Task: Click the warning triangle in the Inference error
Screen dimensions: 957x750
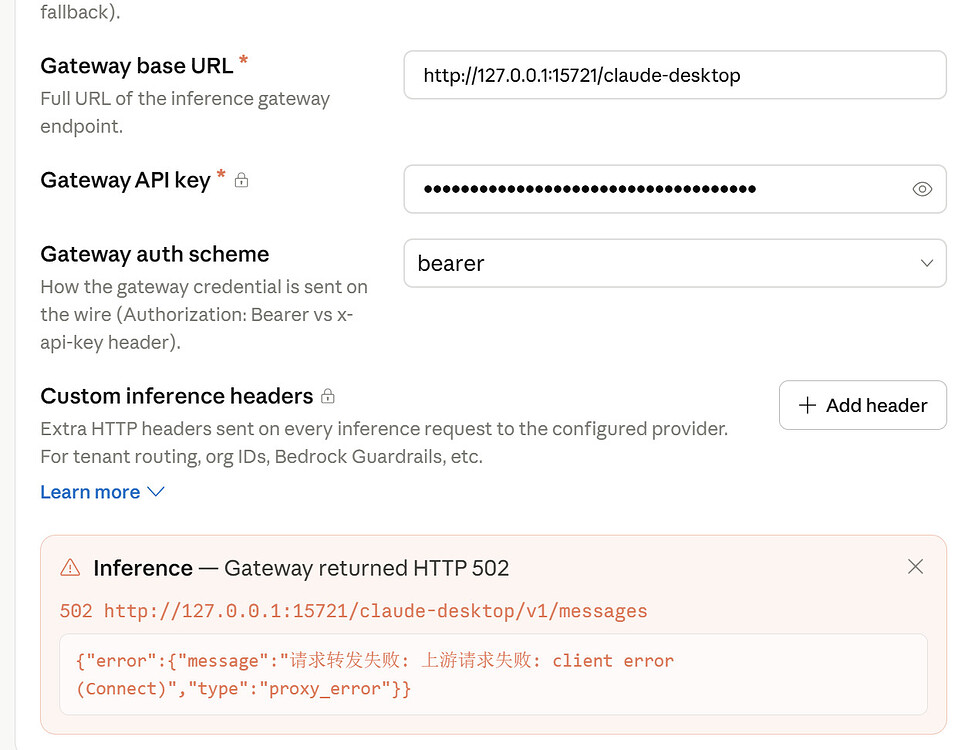Action: tap(70, 568)
